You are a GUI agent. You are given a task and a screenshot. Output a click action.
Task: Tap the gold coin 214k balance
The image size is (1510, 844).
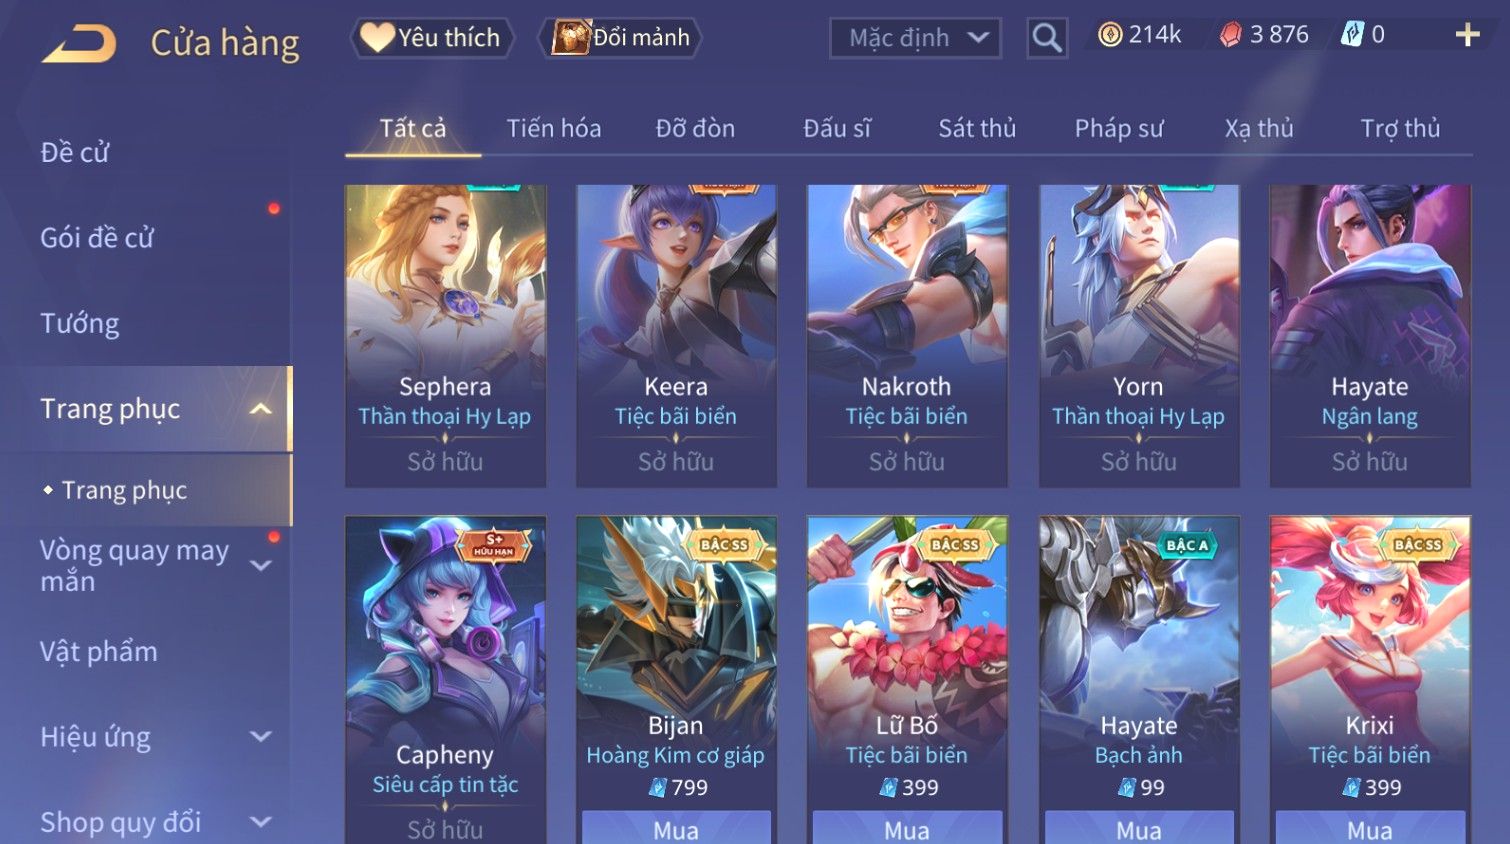click(x=1139, y=35)
